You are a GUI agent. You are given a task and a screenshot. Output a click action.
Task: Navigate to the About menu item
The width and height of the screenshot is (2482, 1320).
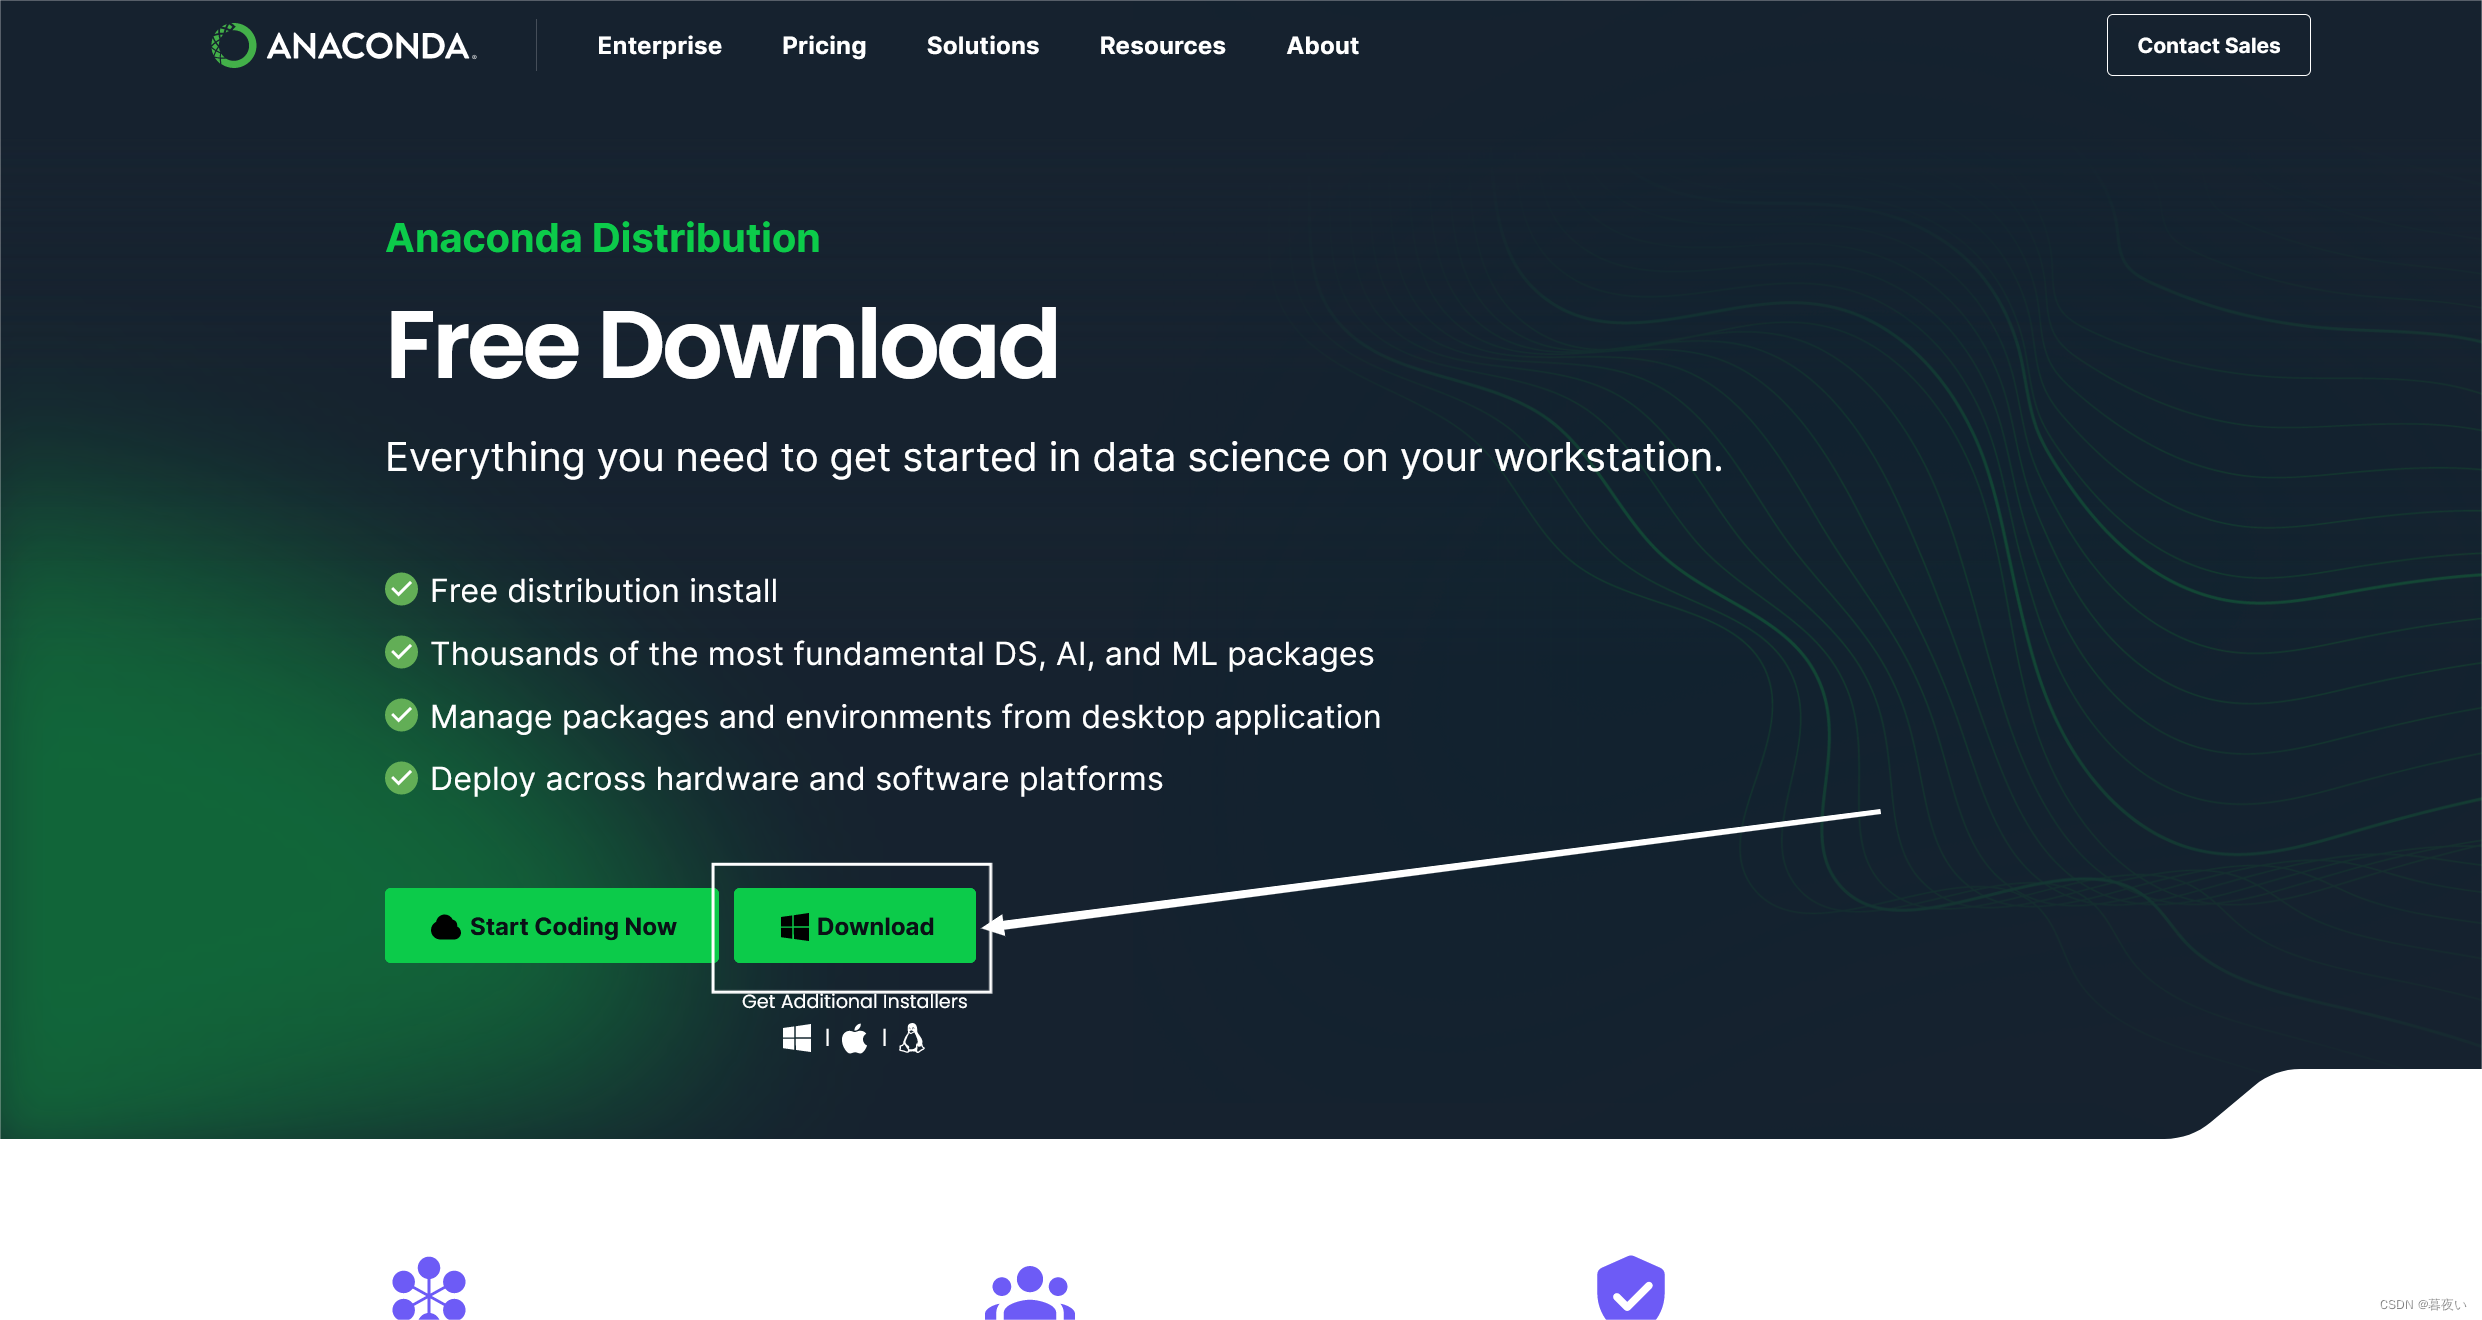click(1321, 44)
